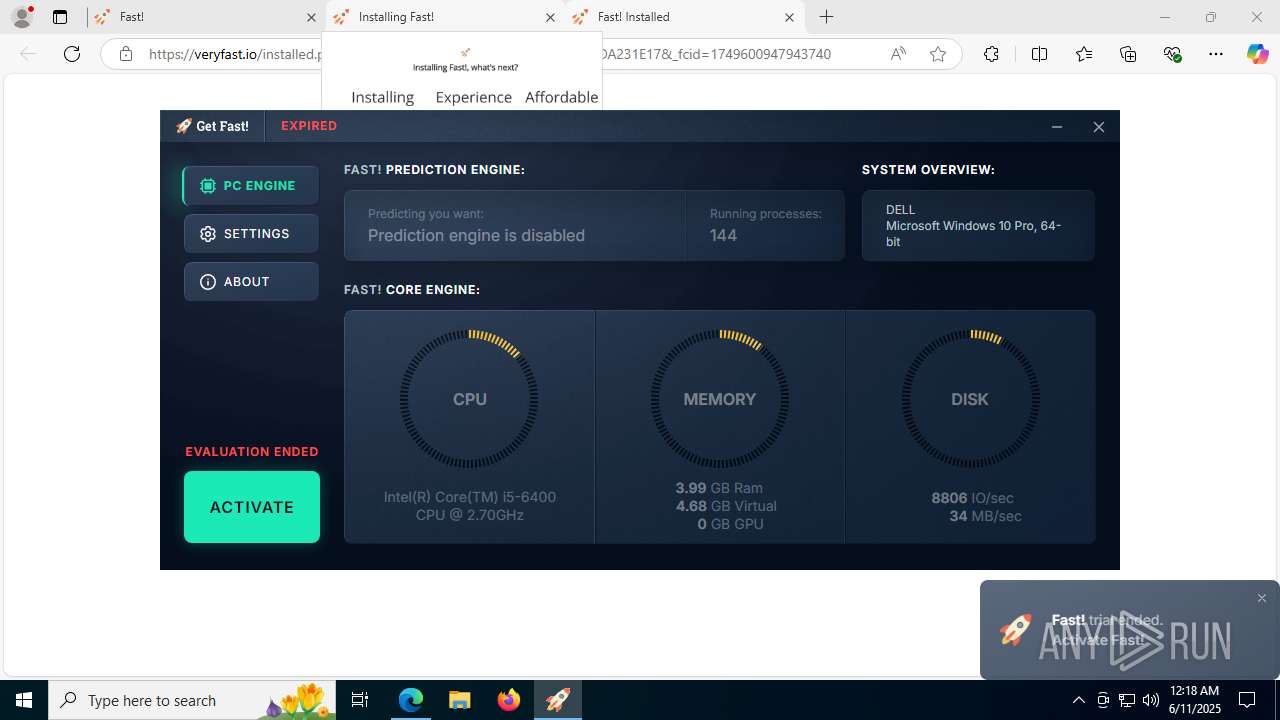Screen dimensions: 1280x720
Task: Click the Get Fast! rocket logo
Action: coord(212,126)
